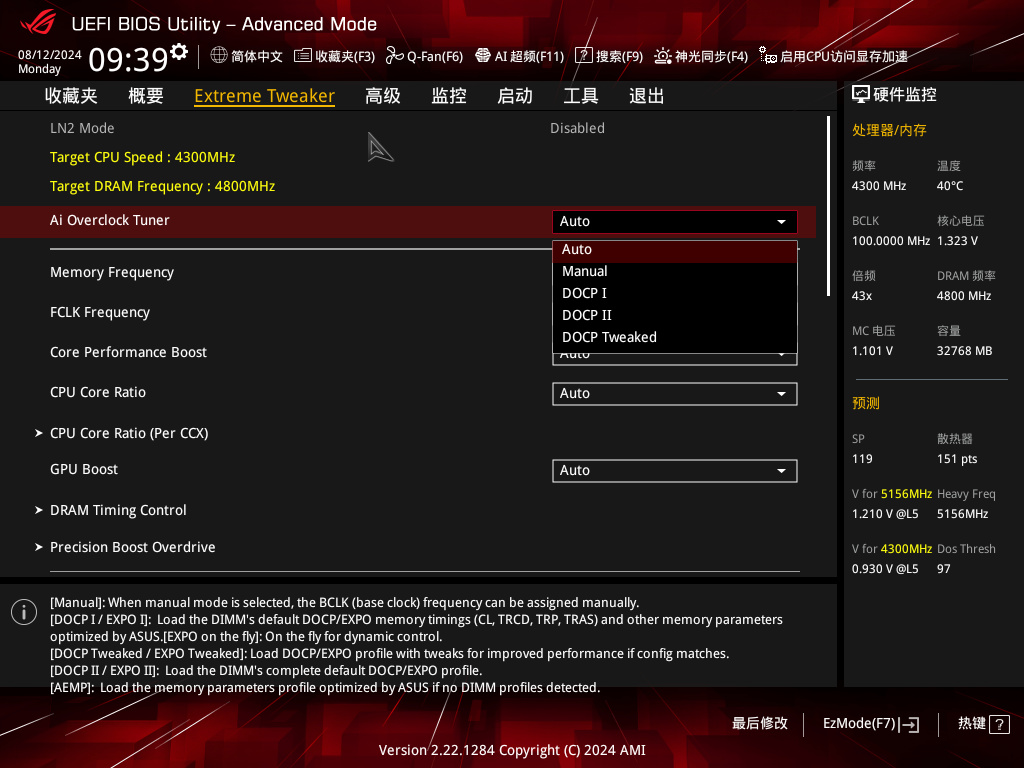Open the 工具 tools tab
Image resolution: width=1024 pixels, height=768 pixels.
point(581,96)
